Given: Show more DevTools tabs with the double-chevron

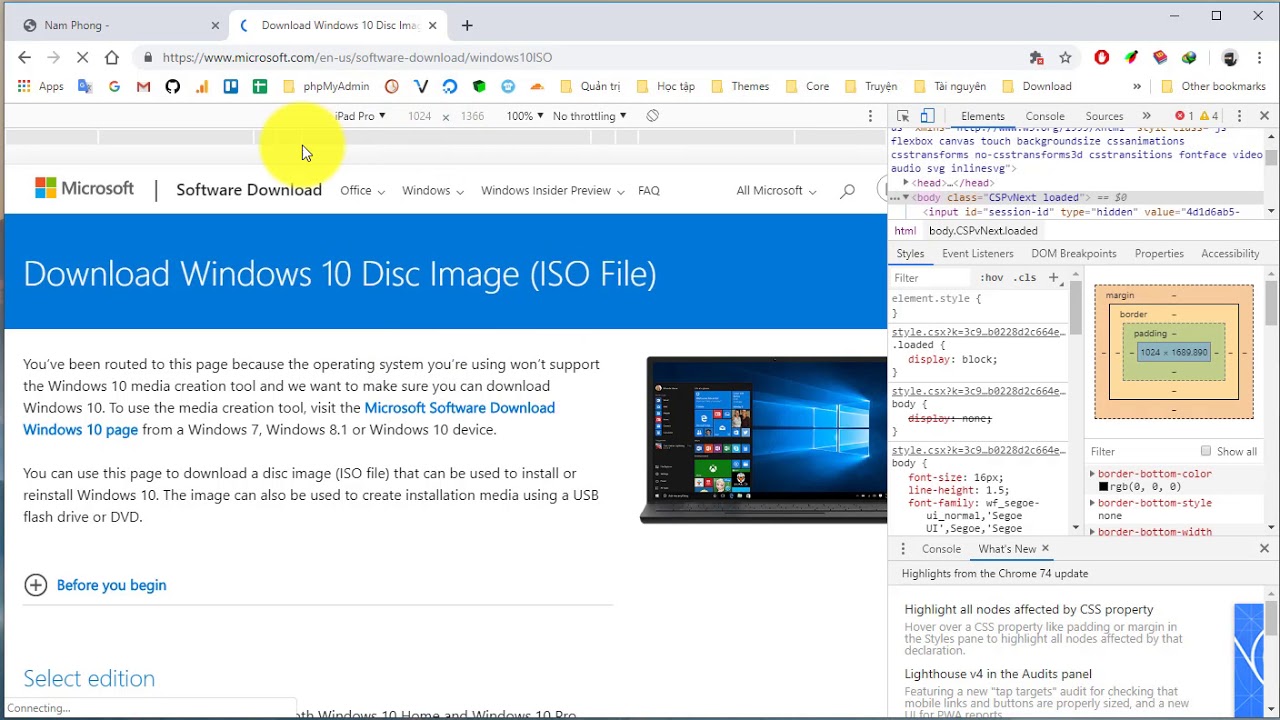Looking at the screenshot, I should 1146,116.
